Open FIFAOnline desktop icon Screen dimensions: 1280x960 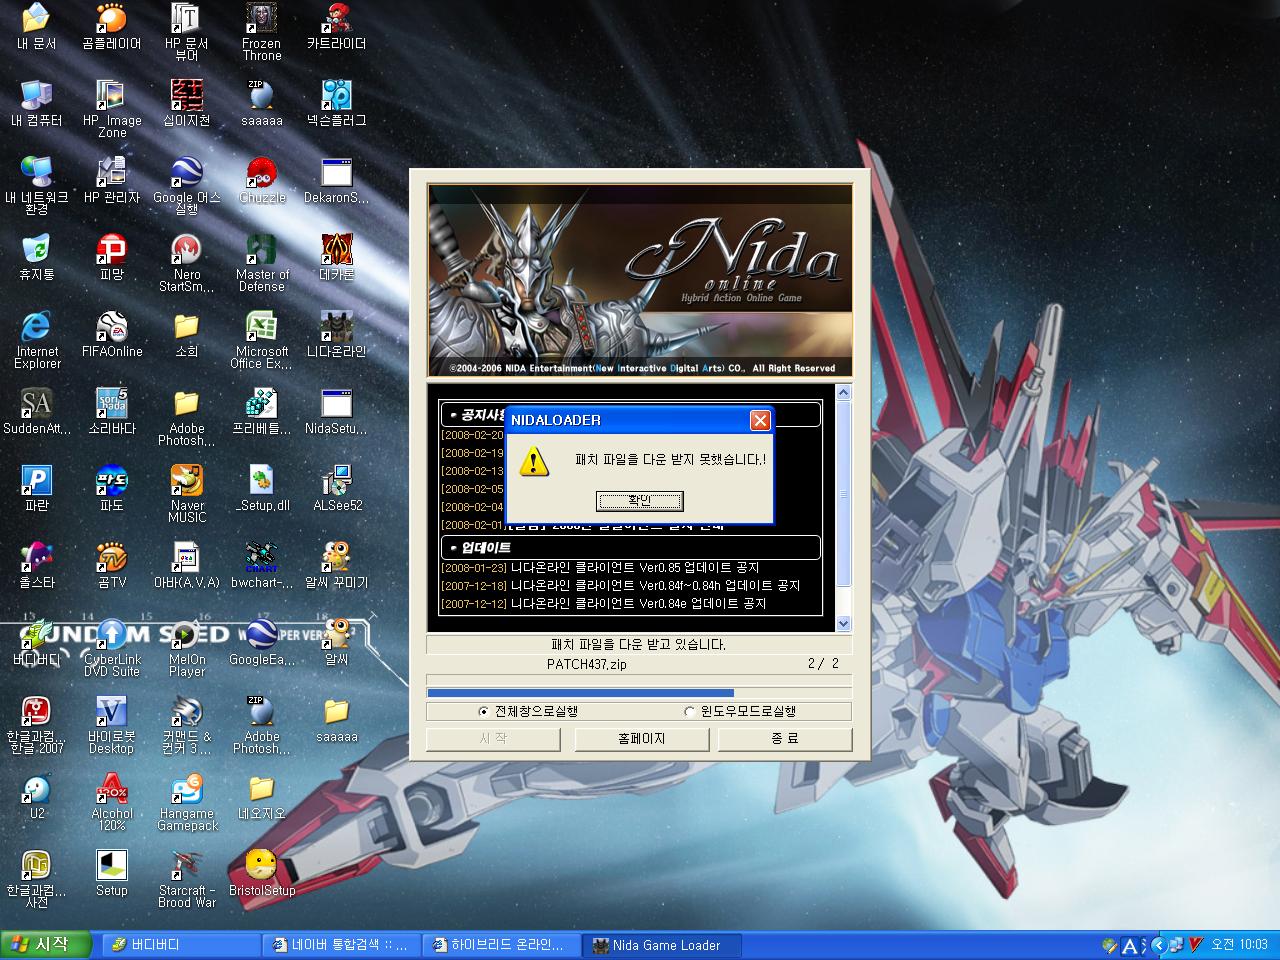[112, 328]
